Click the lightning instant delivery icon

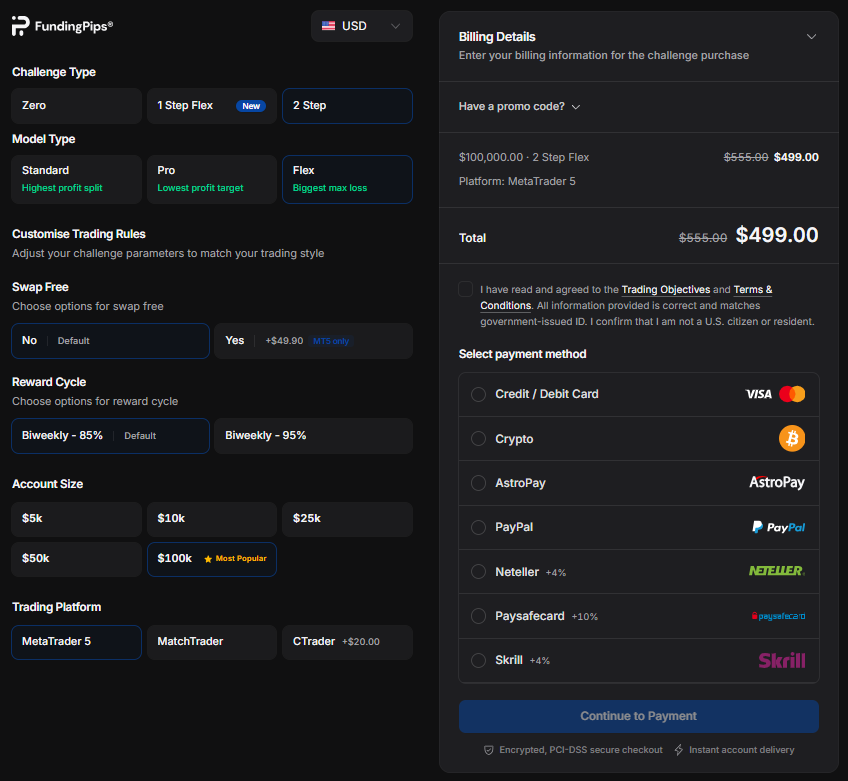coord(679,750)
